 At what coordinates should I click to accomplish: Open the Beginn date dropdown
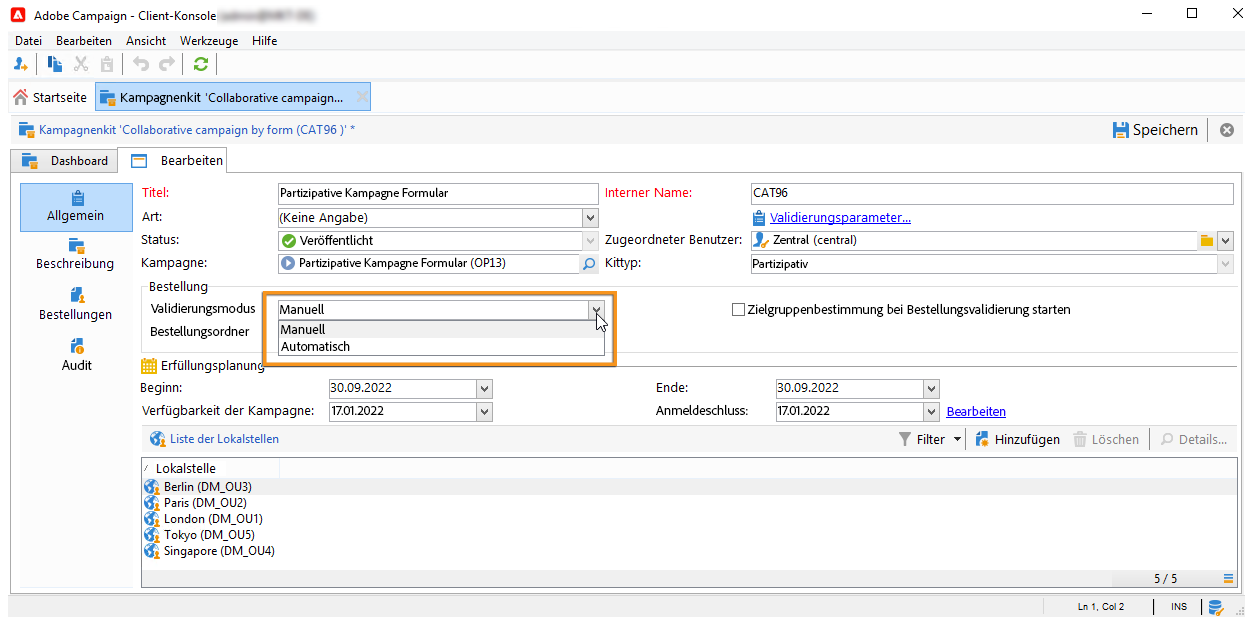click(485, 388)
